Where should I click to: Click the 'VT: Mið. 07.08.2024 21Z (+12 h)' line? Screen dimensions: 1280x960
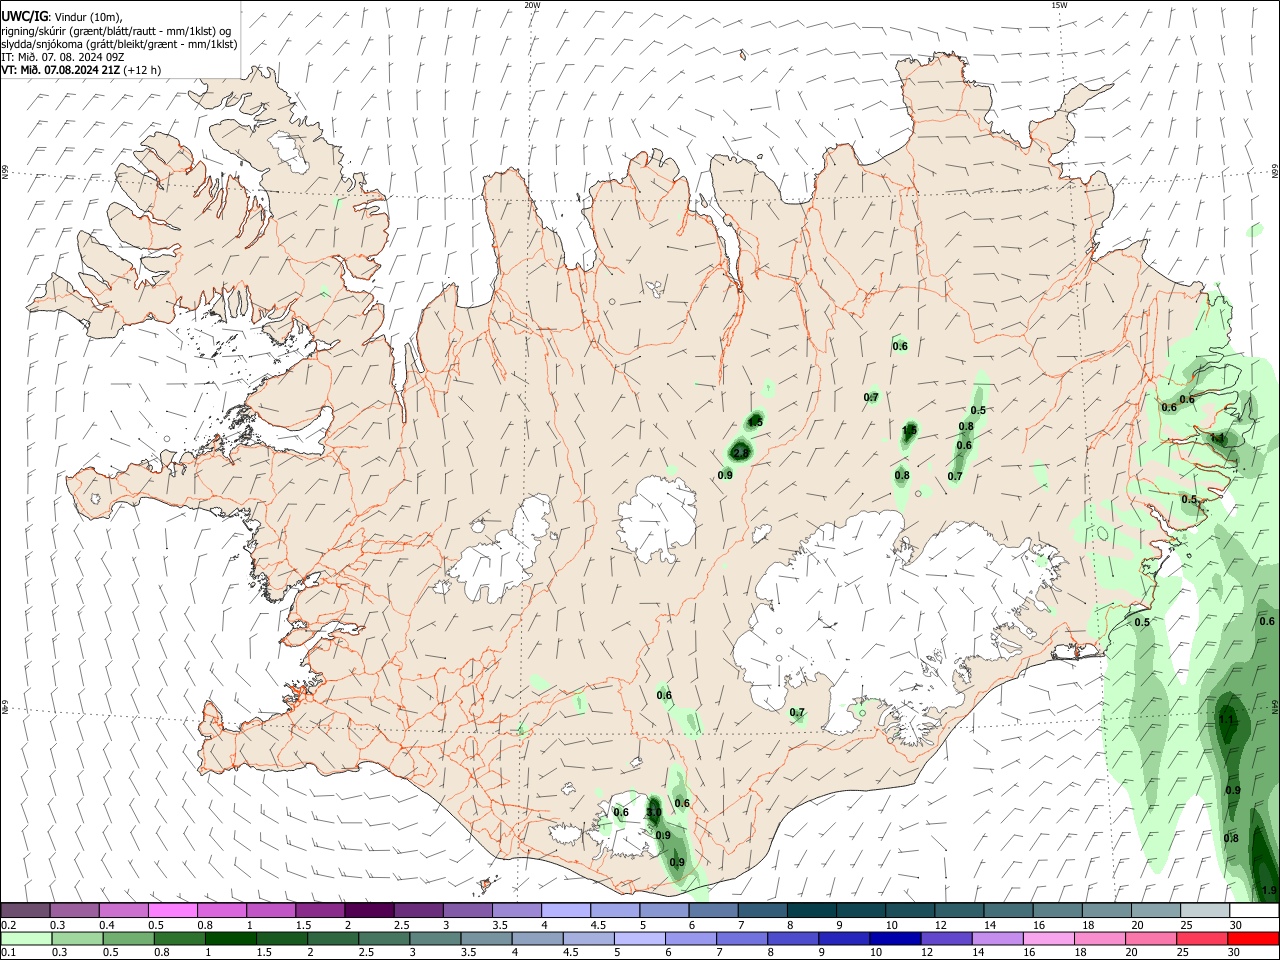tap(81, 70)
